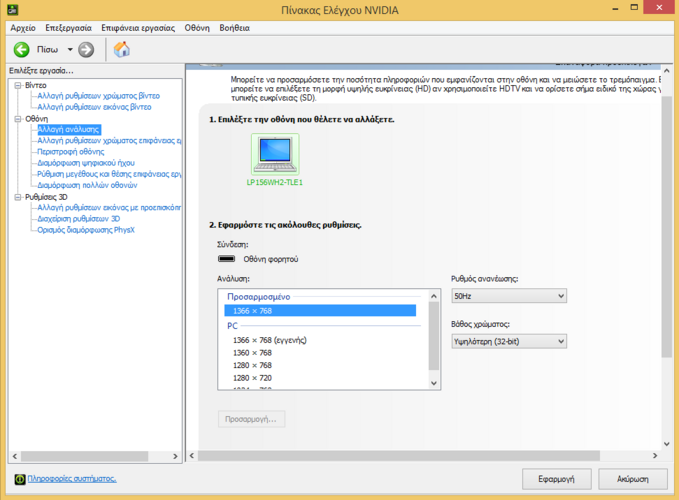The image size is (679, 500).
Task: Open the refresh rate 50Hz dropdown
Action: pyautogui.click(x=509, y=296)
